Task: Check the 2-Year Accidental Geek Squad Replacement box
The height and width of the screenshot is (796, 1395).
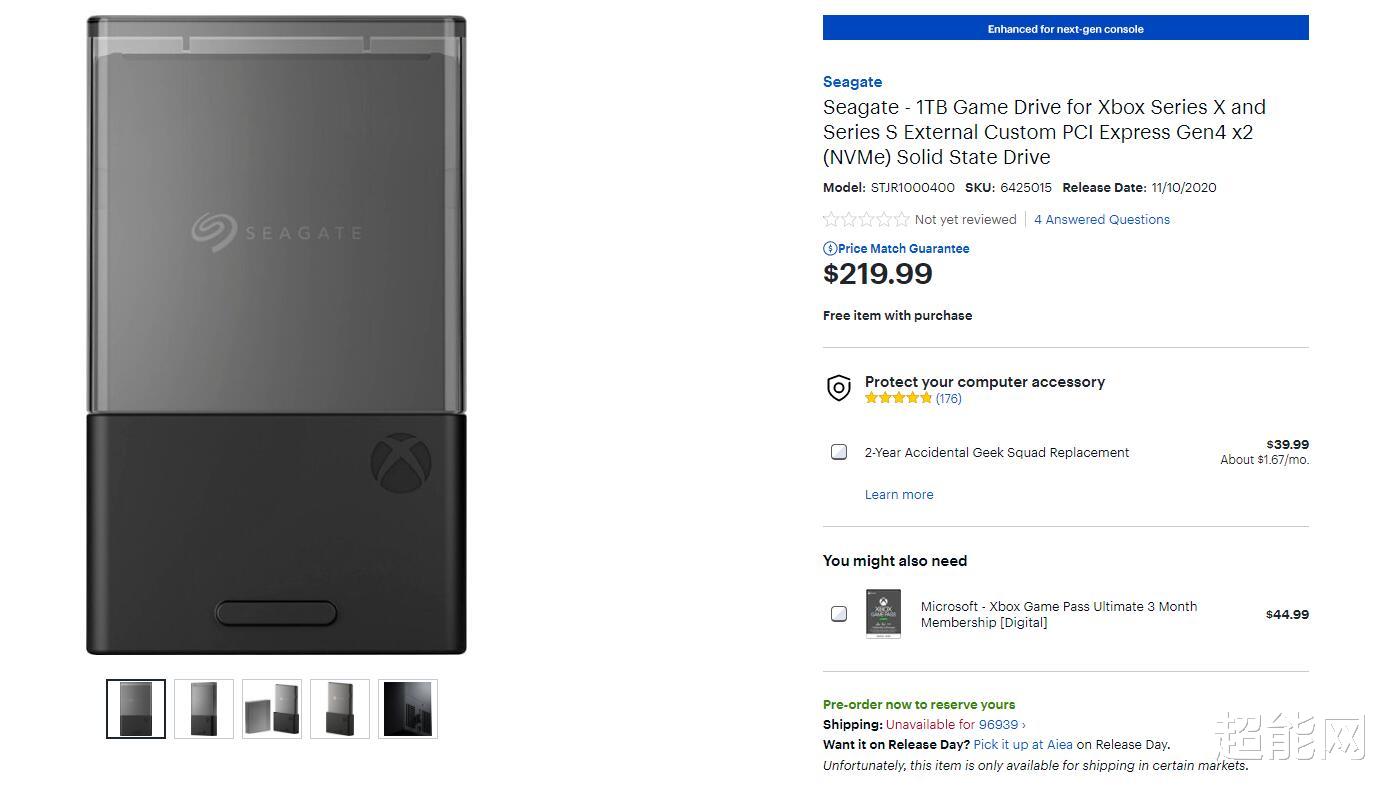Action: click(839, 452)
